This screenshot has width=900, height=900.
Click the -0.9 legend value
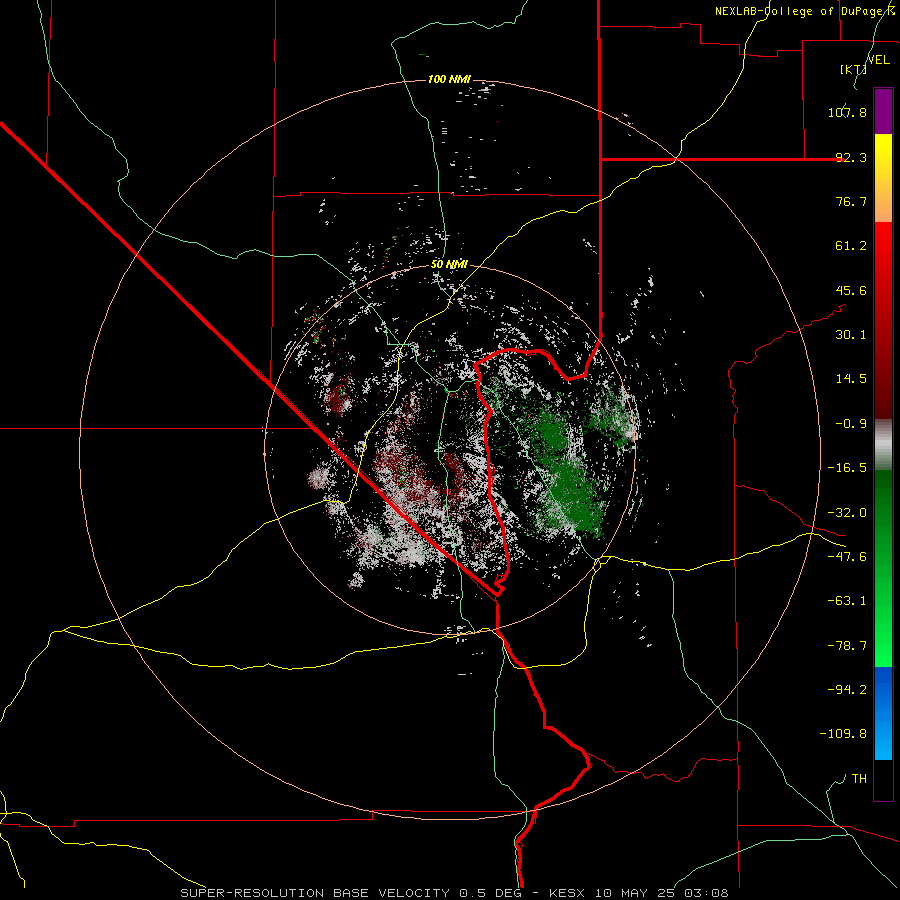[851, 424]
